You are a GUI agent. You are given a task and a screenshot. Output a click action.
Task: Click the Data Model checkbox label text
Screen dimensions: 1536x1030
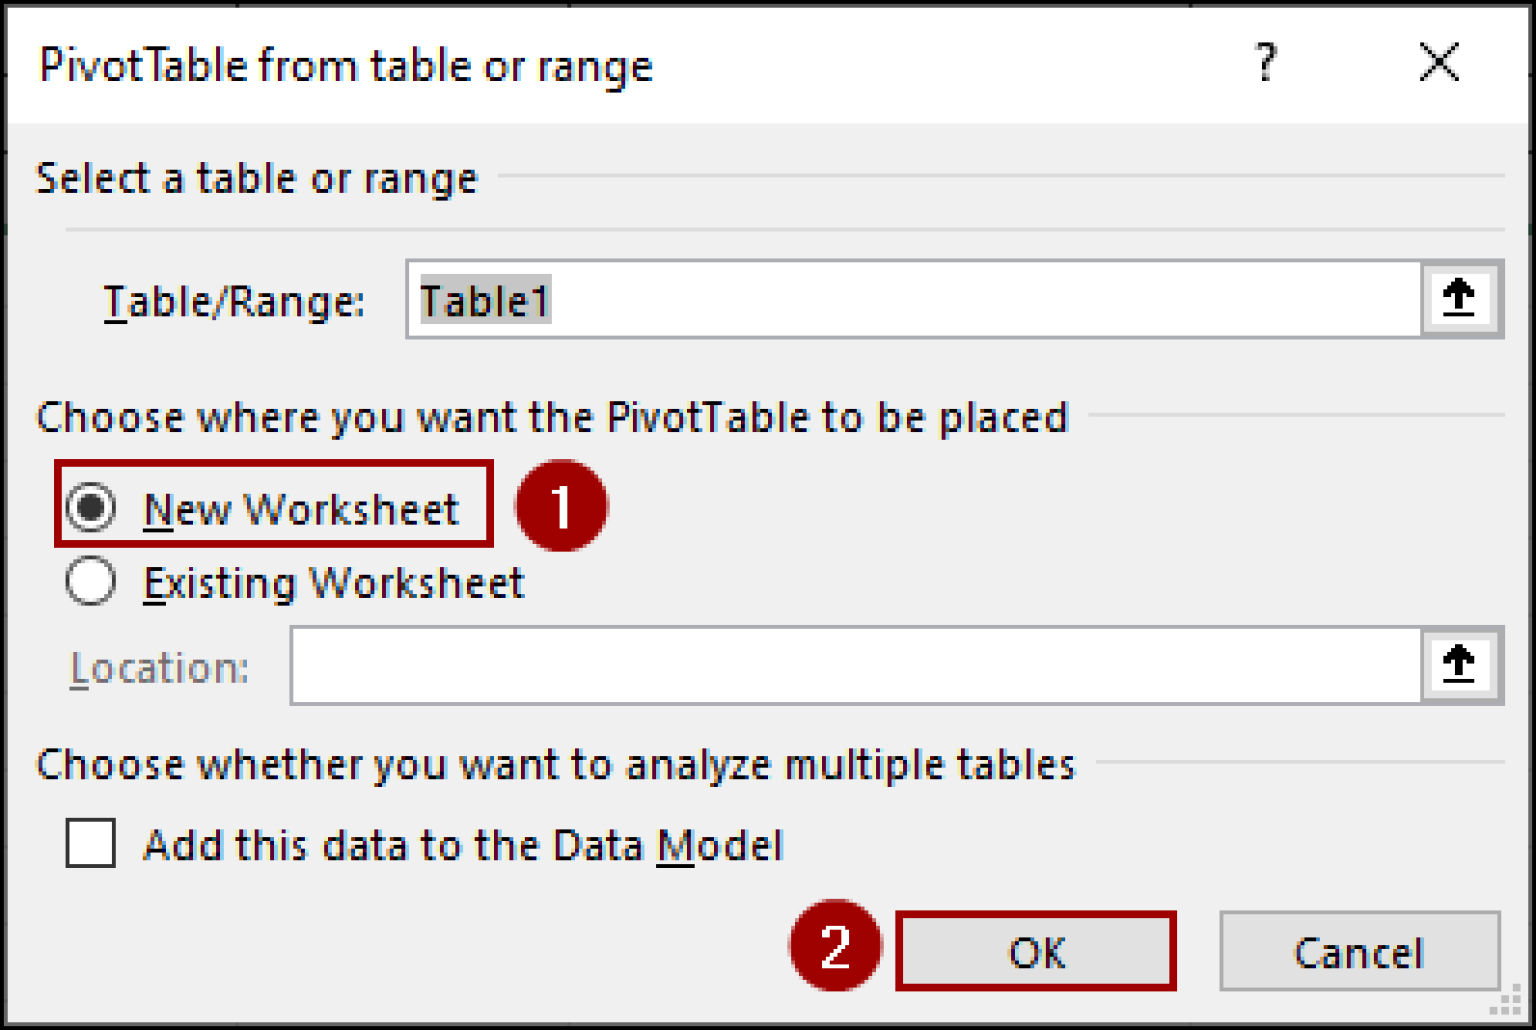click(463, 845)
